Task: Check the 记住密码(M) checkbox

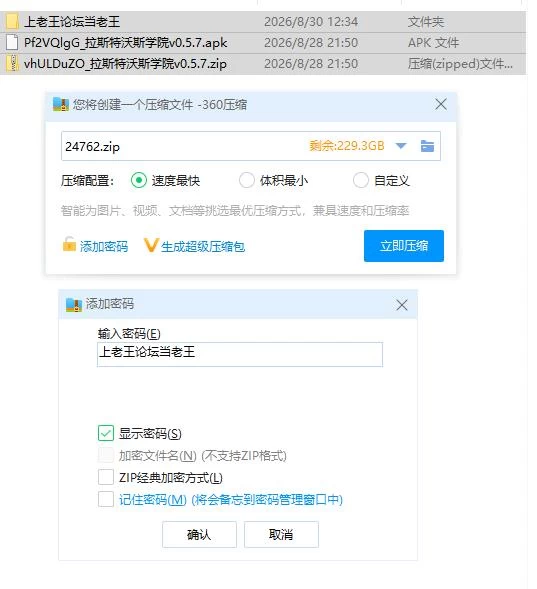Action: point(106,499)
